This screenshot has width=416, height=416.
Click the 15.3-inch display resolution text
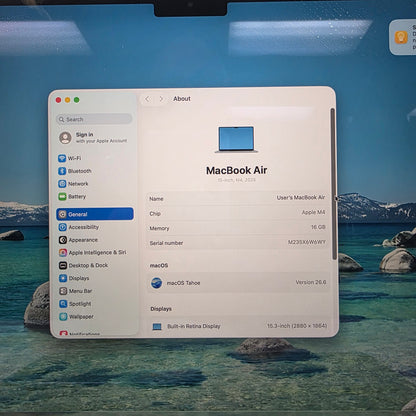(297, 326)
